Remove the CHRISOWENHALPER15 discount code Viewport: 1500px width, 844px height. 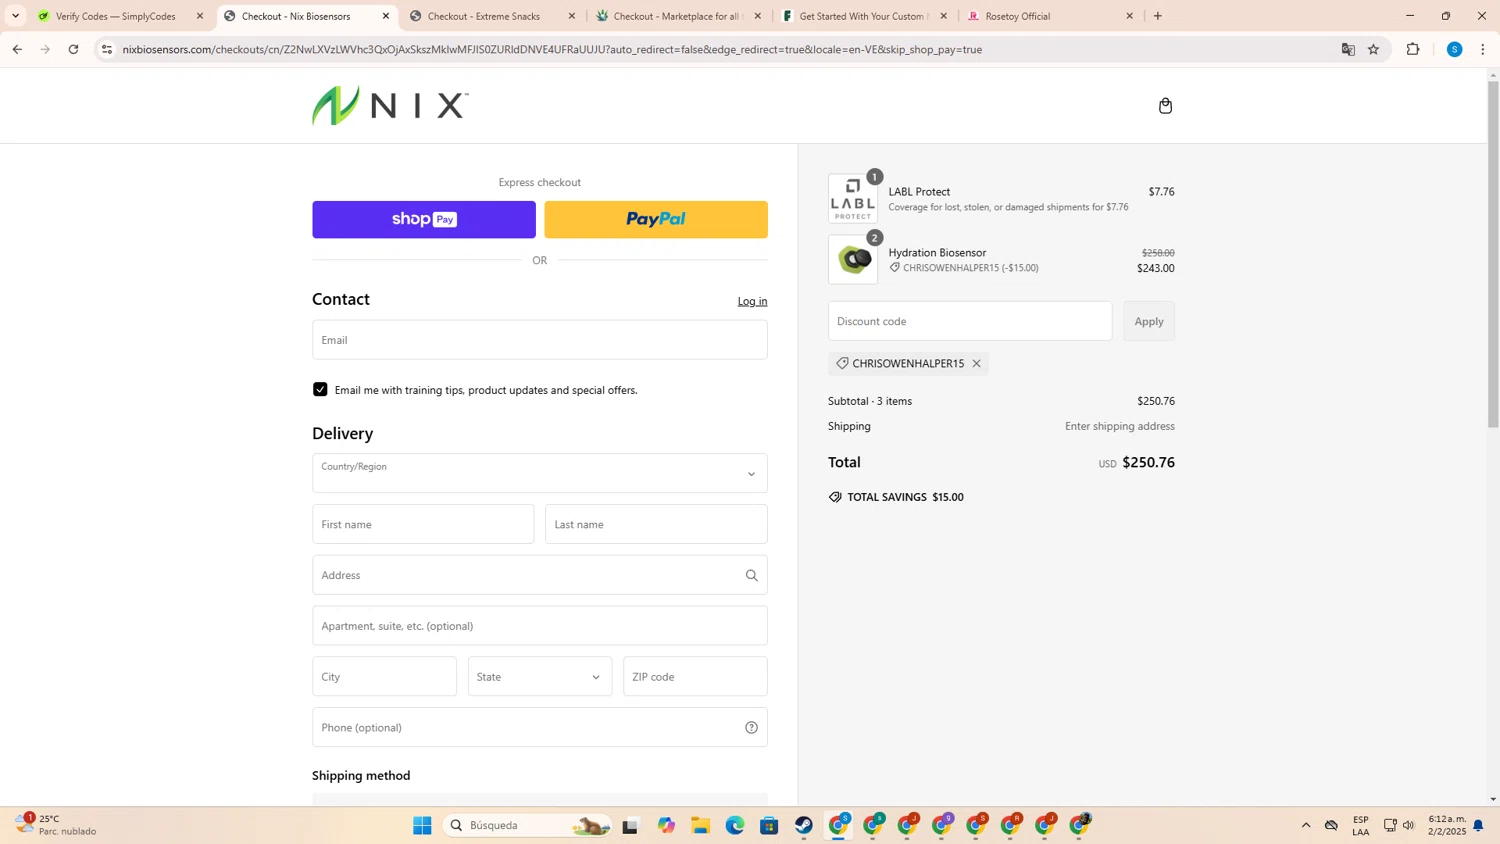coord(976,363)
